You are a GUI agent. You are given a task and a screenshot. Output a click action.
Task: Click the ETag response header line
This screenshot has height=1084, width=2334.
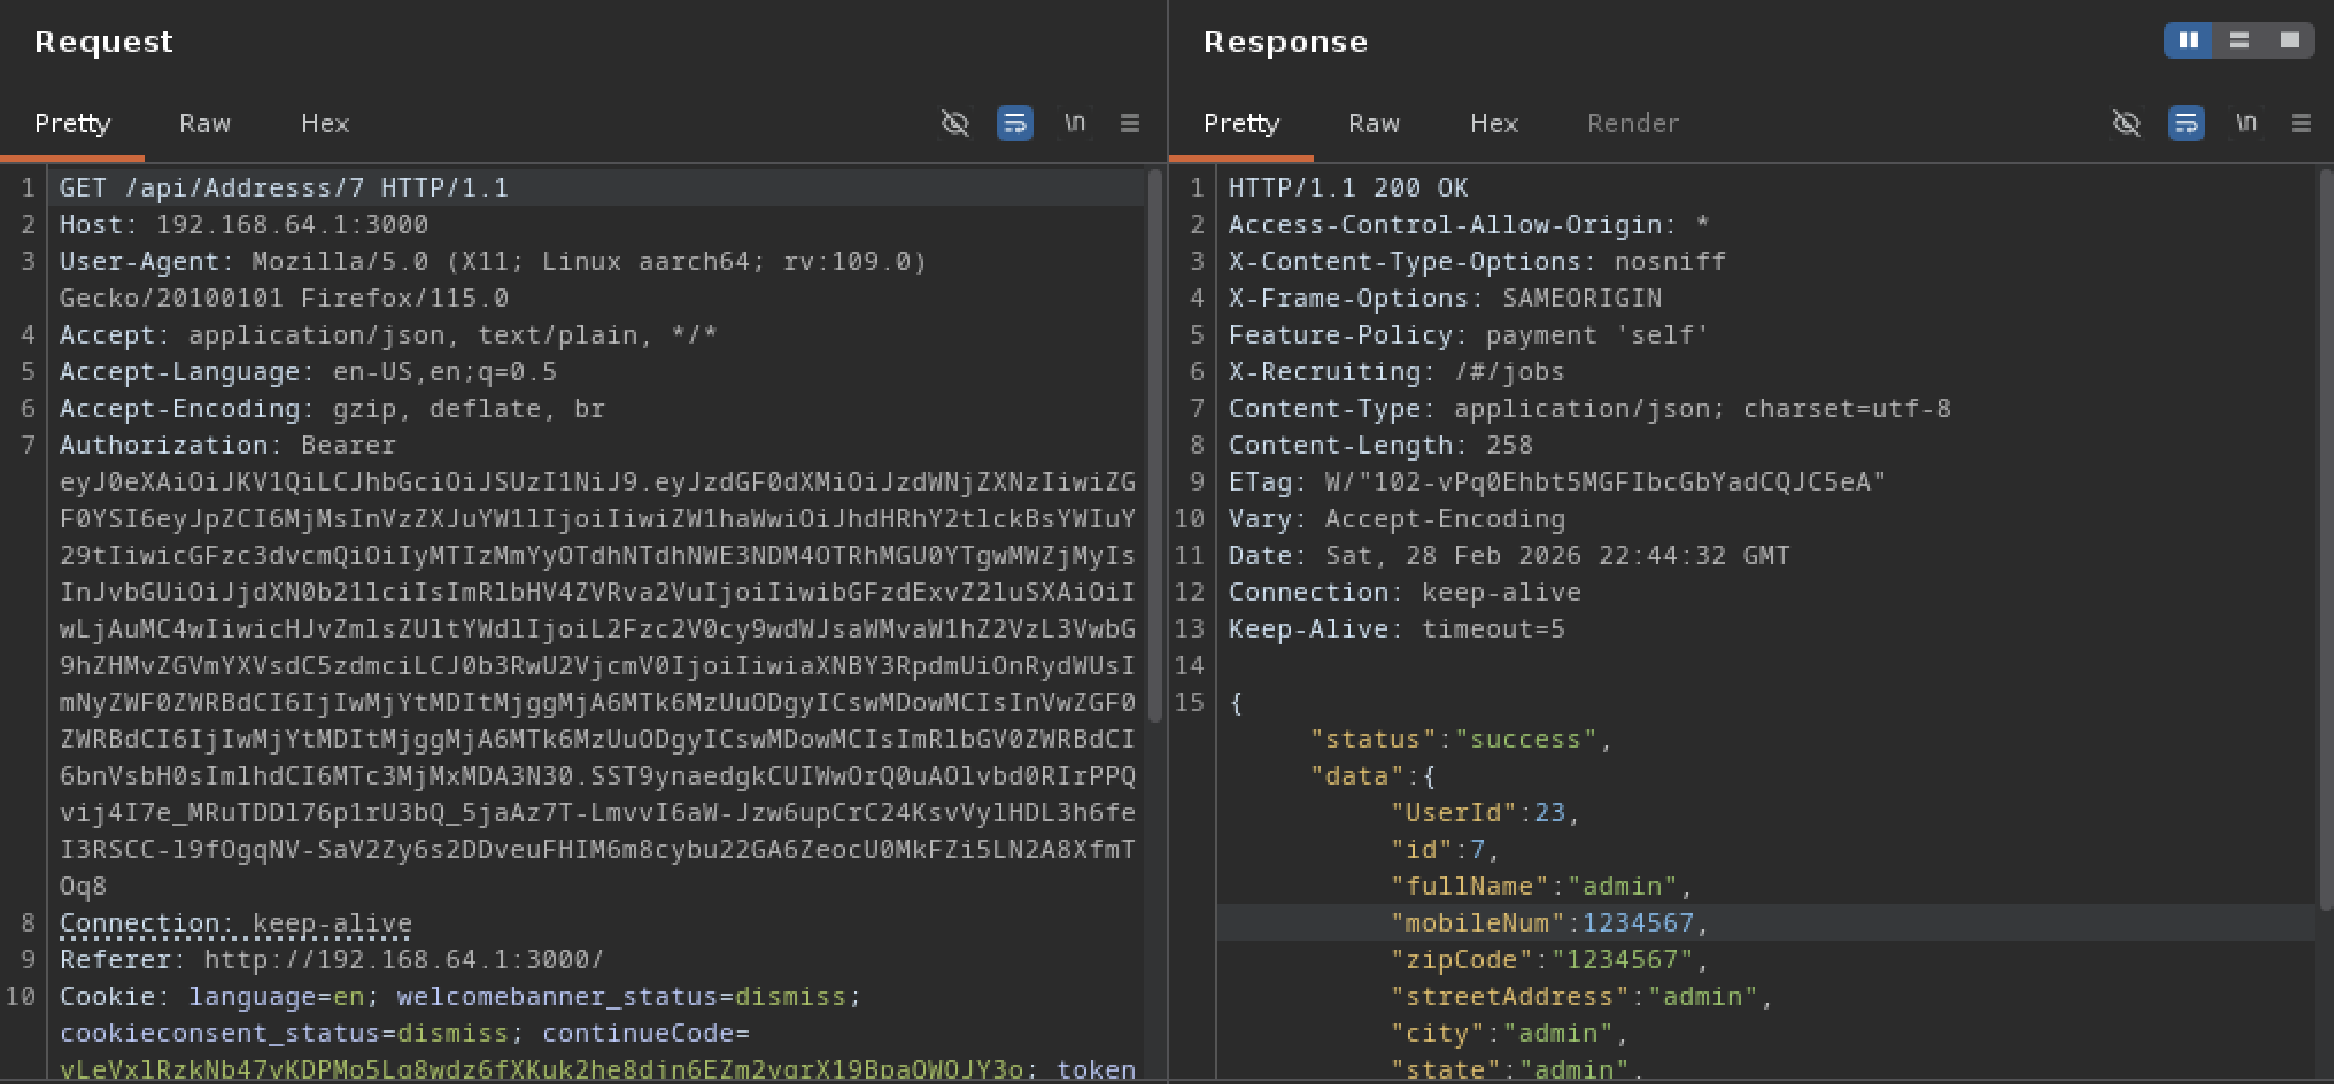click(1557, 482)
